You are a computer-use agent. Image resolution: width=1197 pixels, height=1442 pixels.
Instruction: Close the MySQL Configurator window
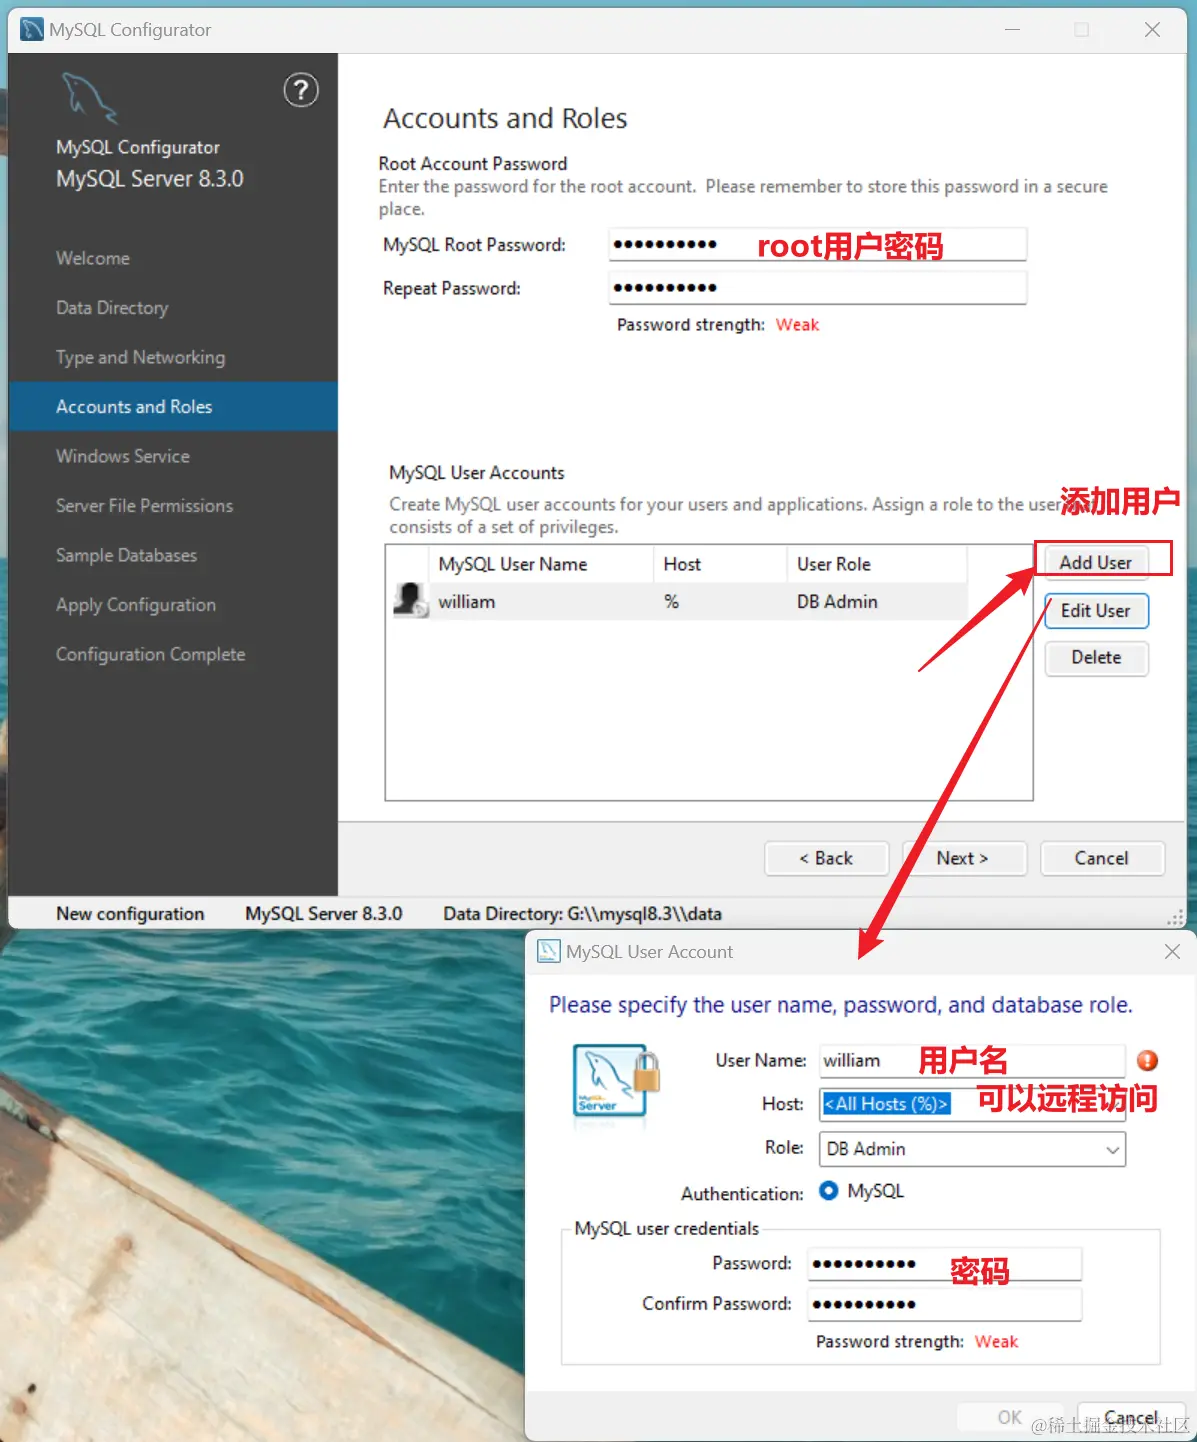[x=1152, y=30]
